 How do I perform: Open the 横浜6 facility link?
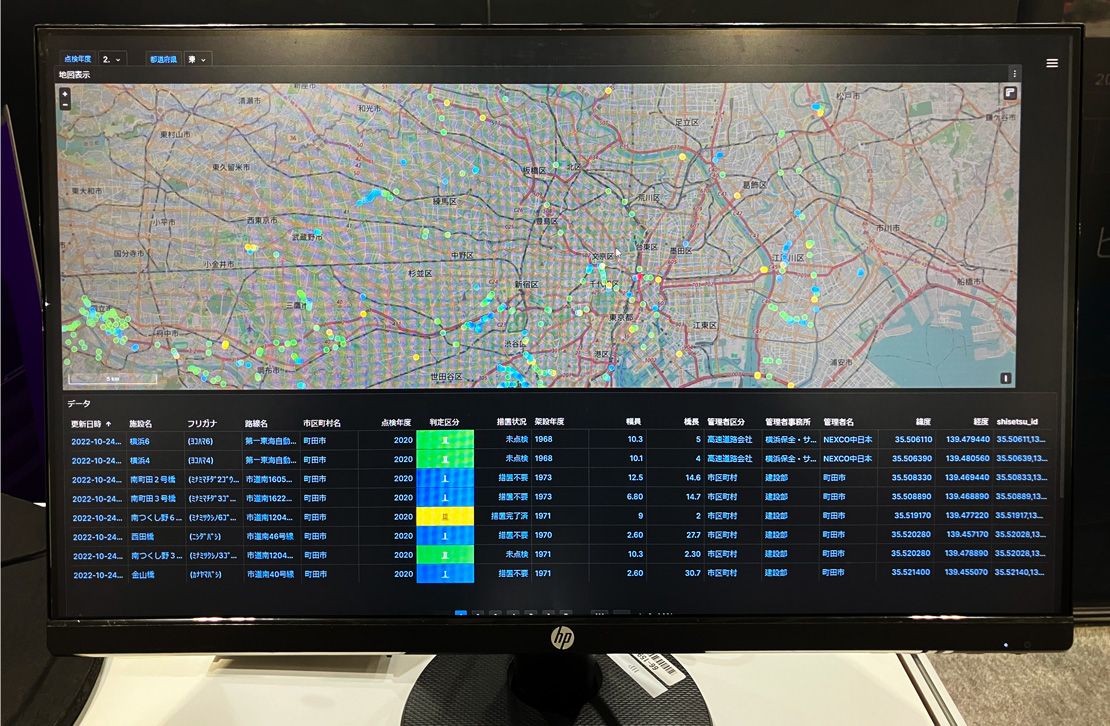pyautogui.click(x=140, y=440)
